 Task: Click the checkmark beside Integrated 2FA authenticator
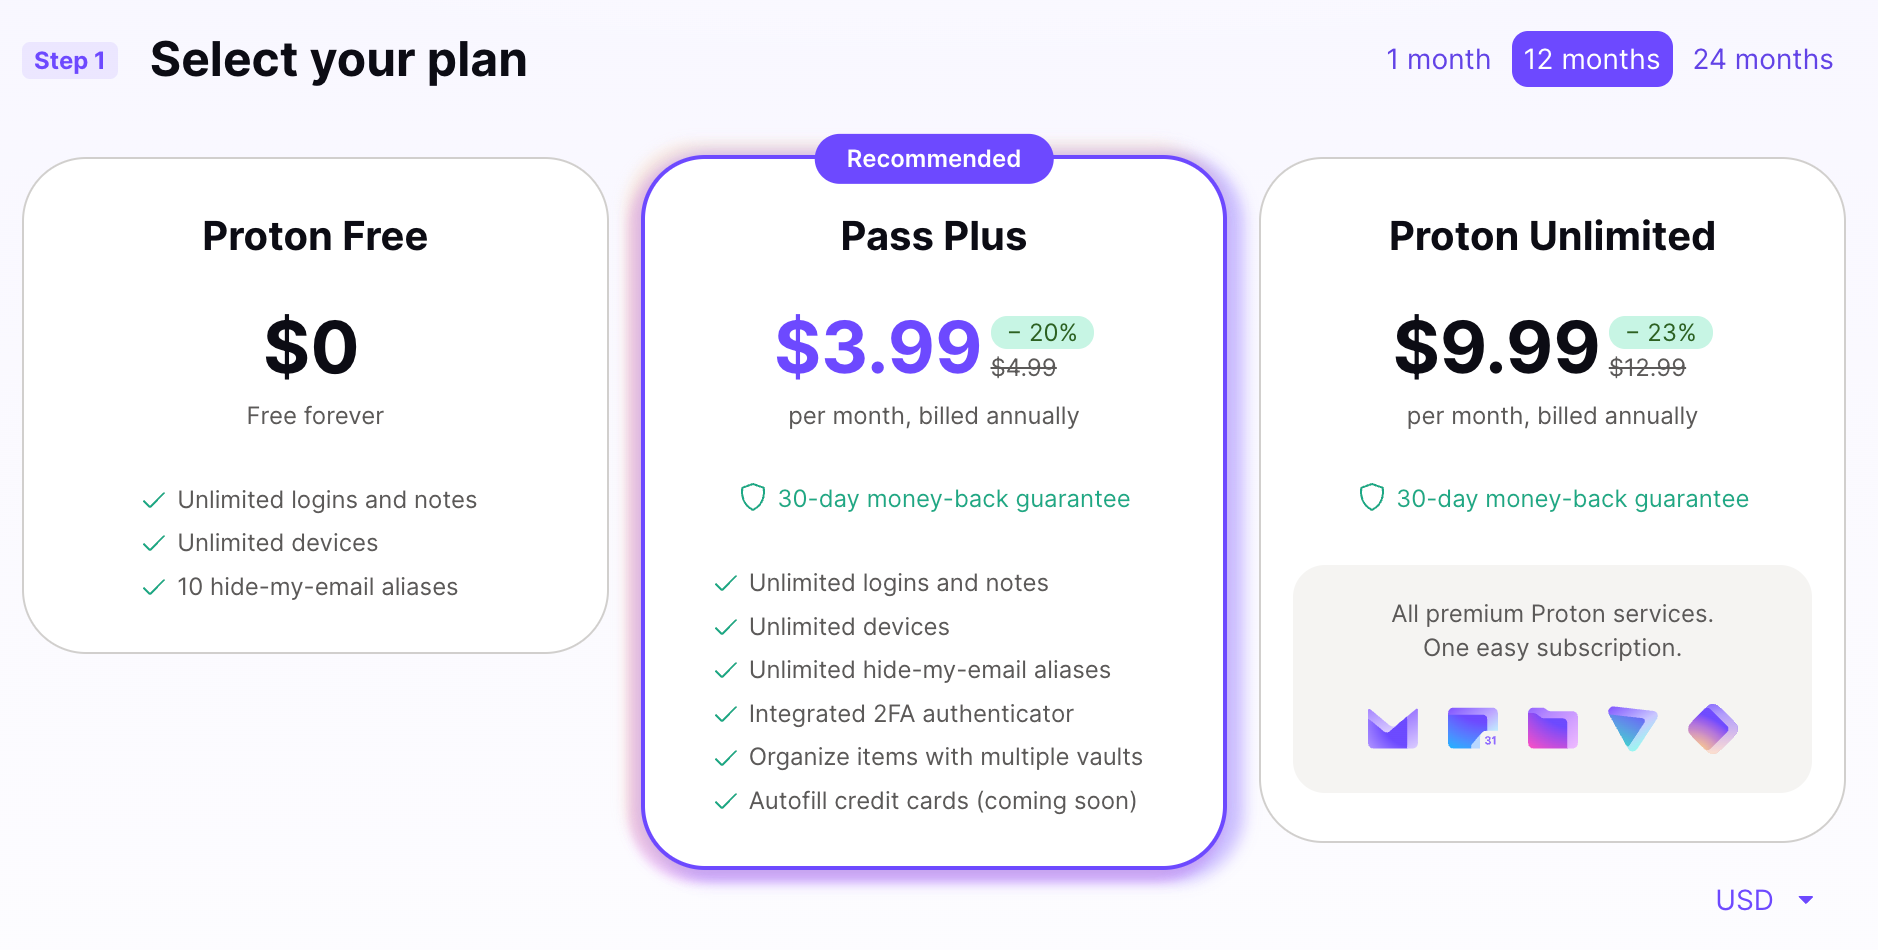pos(726,714)
